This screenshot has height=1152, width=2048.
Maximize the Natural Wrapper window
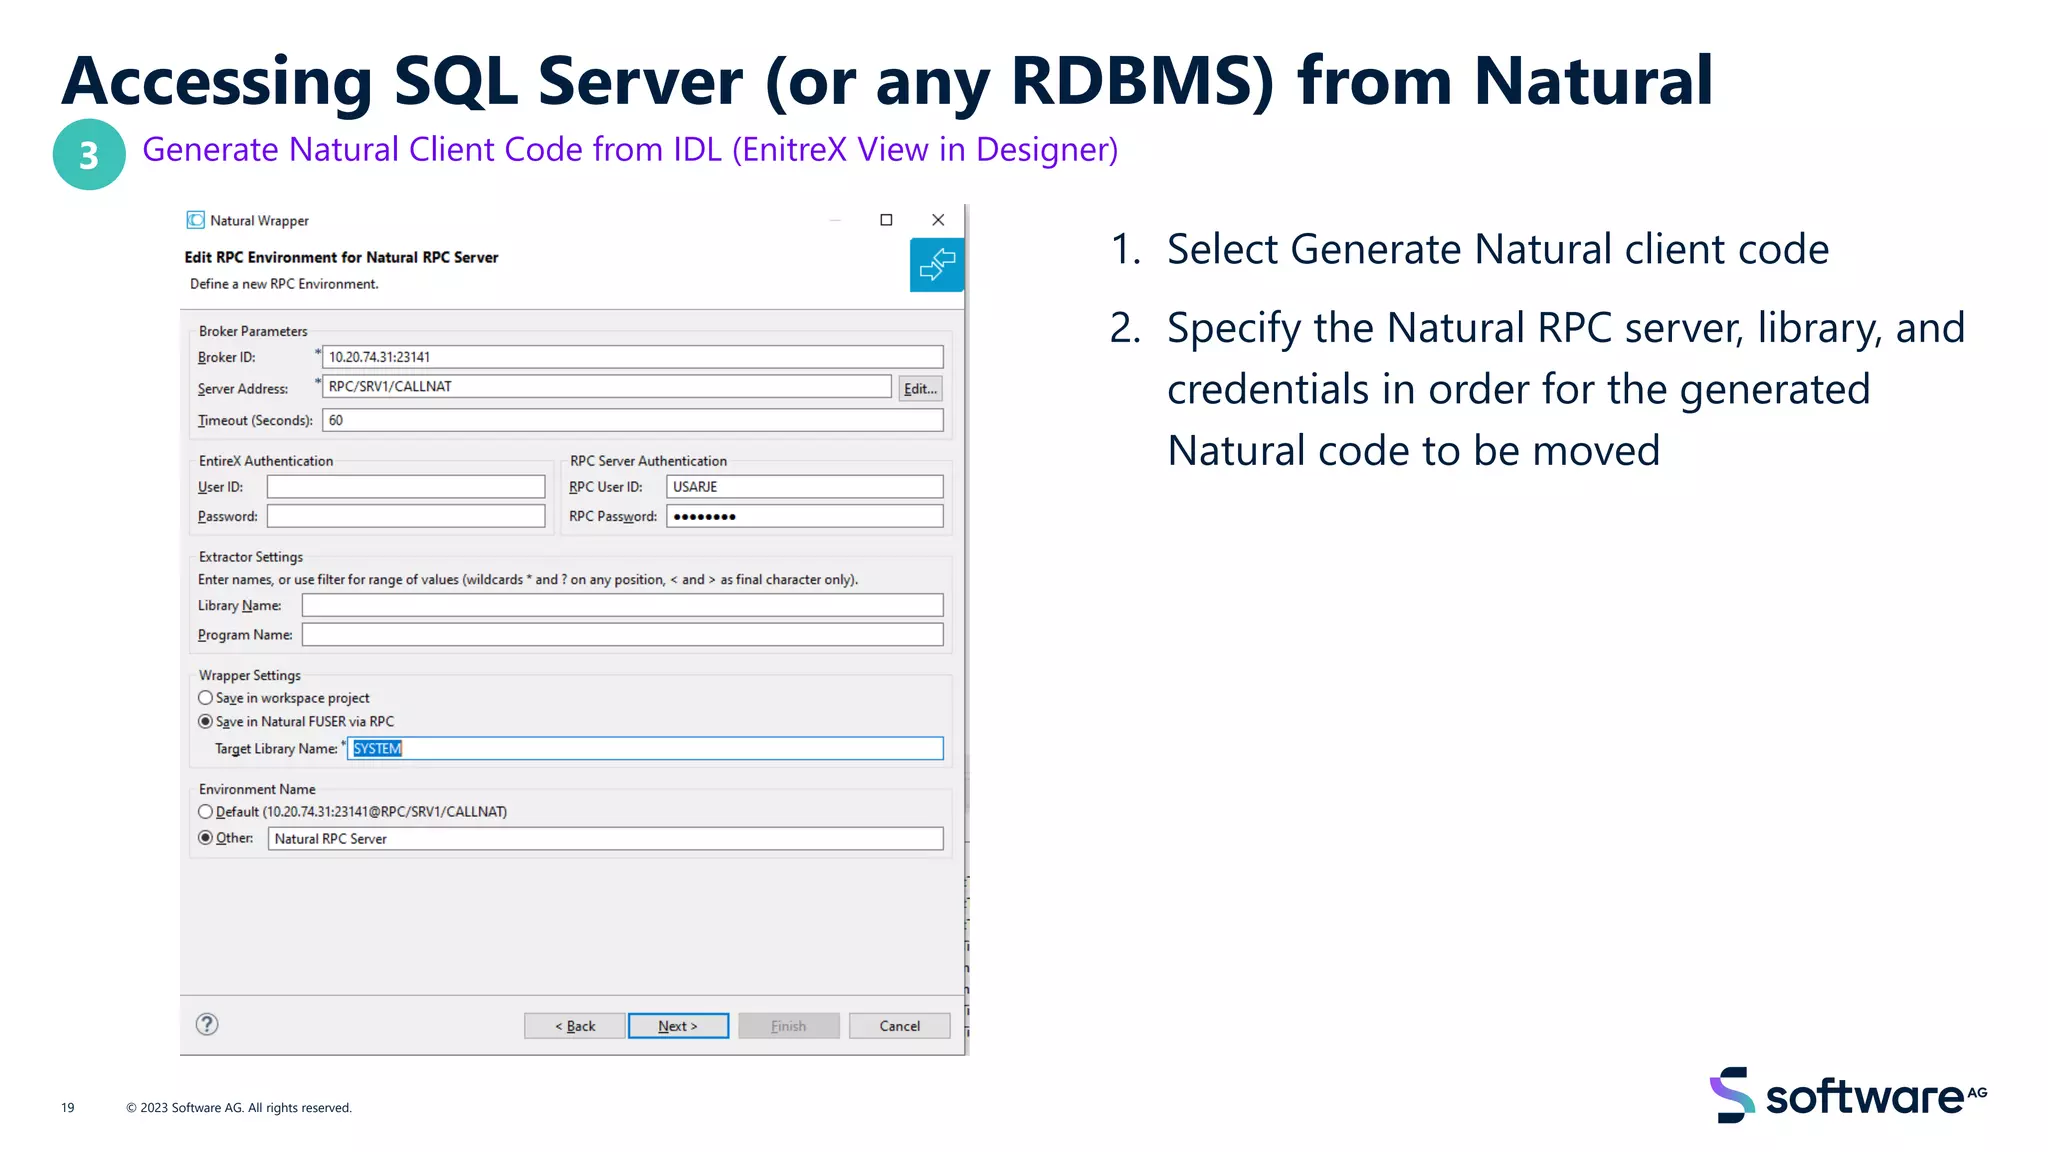886,220
